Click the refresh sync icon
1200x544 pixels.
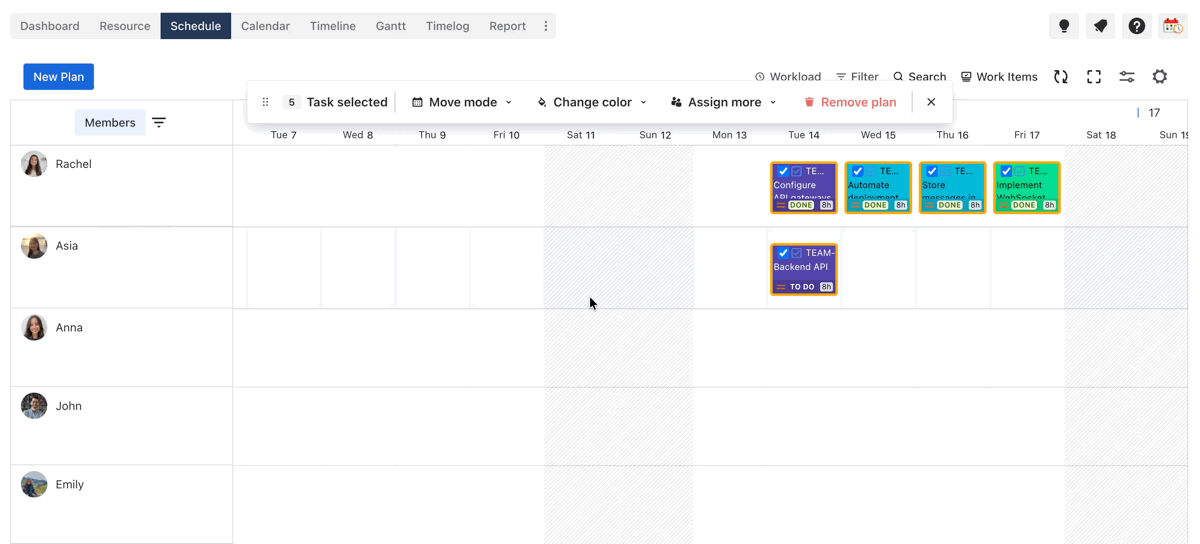(x=1061, y=77)
